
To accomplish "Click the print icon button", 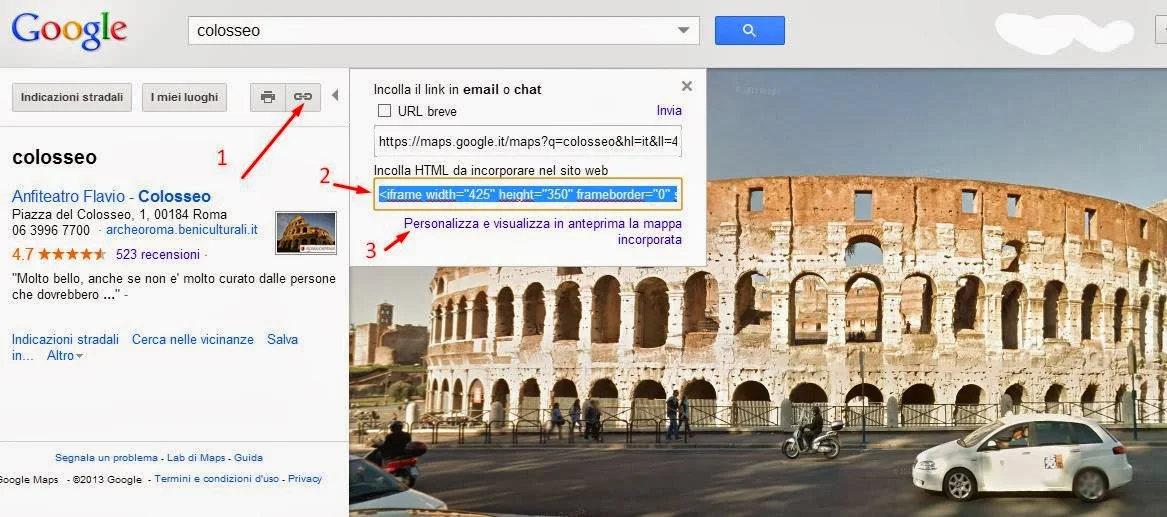I will [268, 97].
